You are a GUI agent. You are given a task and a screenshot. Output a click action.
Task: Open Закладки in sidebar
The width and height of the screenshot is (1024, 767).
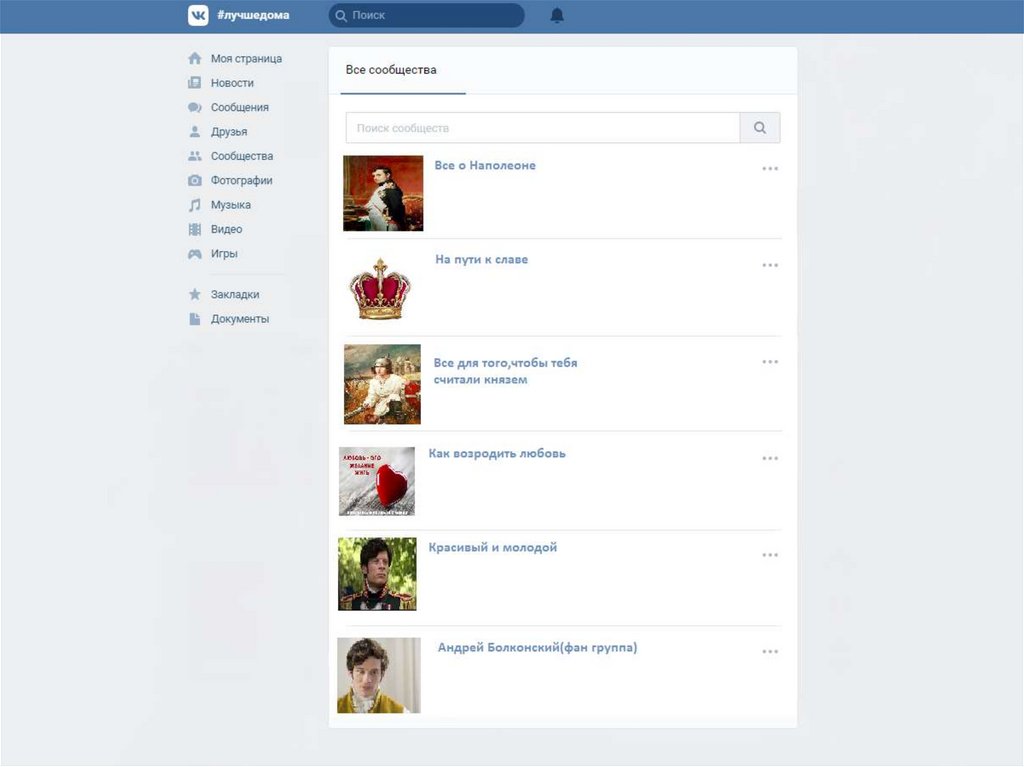(x=235, y=294)
